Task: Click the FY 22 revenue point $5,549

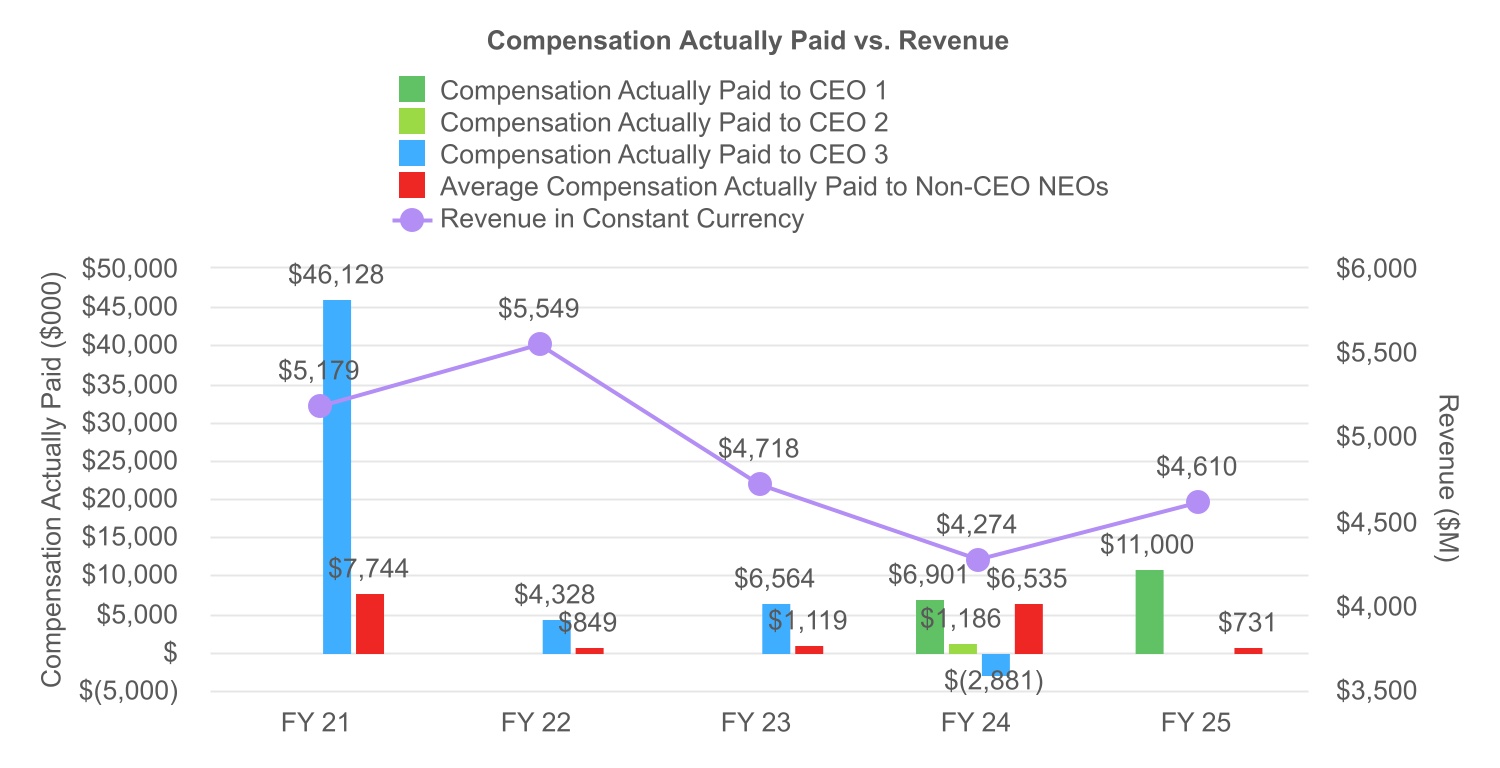Action: [x=540, y=344]
